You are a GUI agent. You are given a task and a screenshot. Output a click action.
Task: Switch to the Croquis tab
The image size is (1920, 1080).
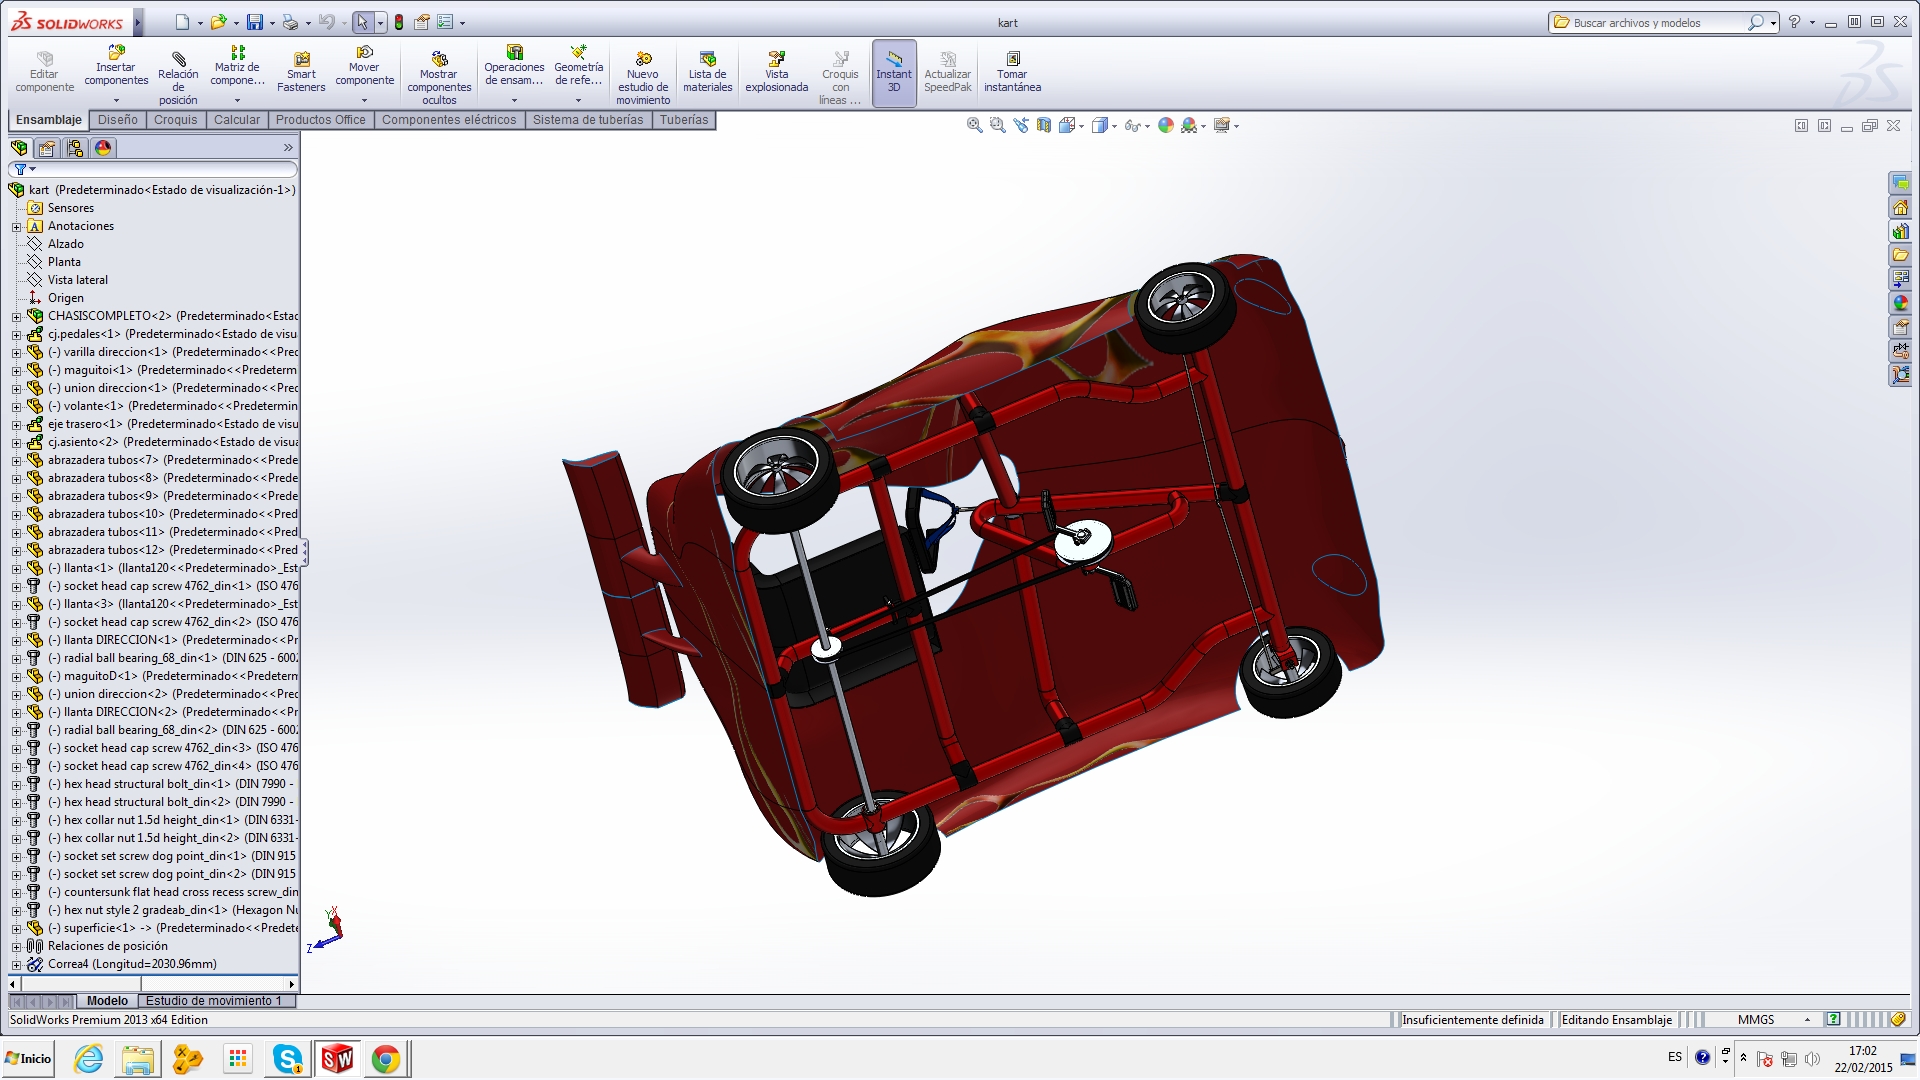[x=175, y=120]
